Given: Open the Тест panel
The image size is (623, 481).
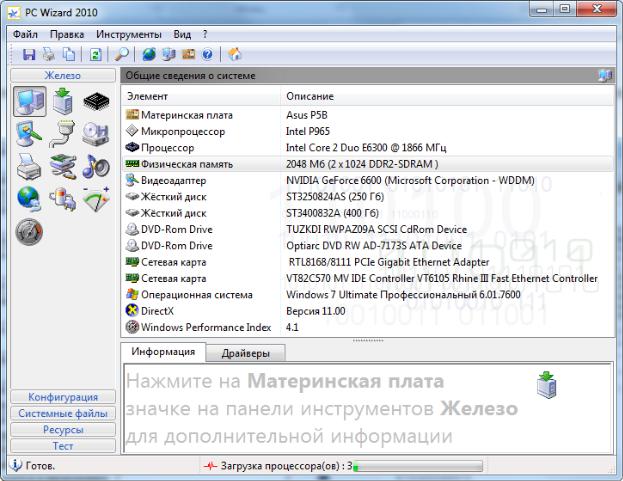Looking at the screenshot, I should [x=63, y=446].
